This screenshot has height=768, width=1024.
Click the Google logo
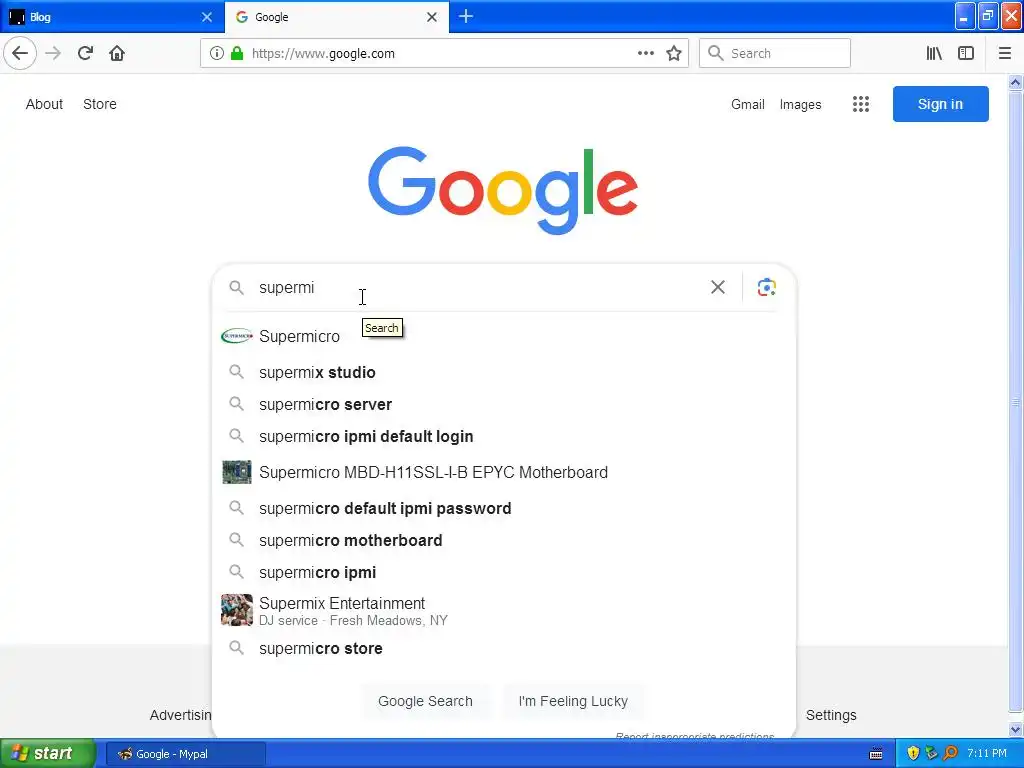pyautogui.click(x=503, y=190)
